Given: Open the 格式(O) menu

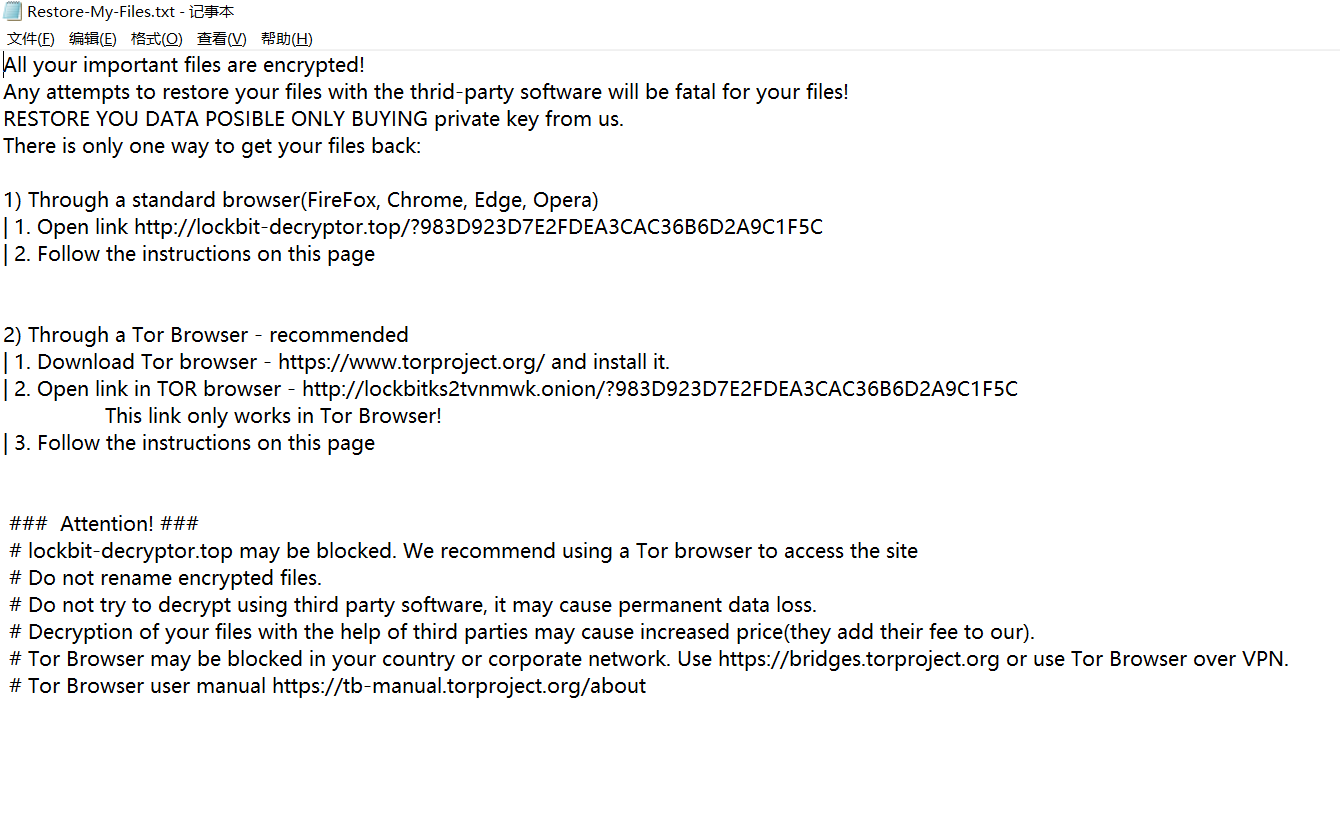Looking at the screenshot, I should coord(156,39).
